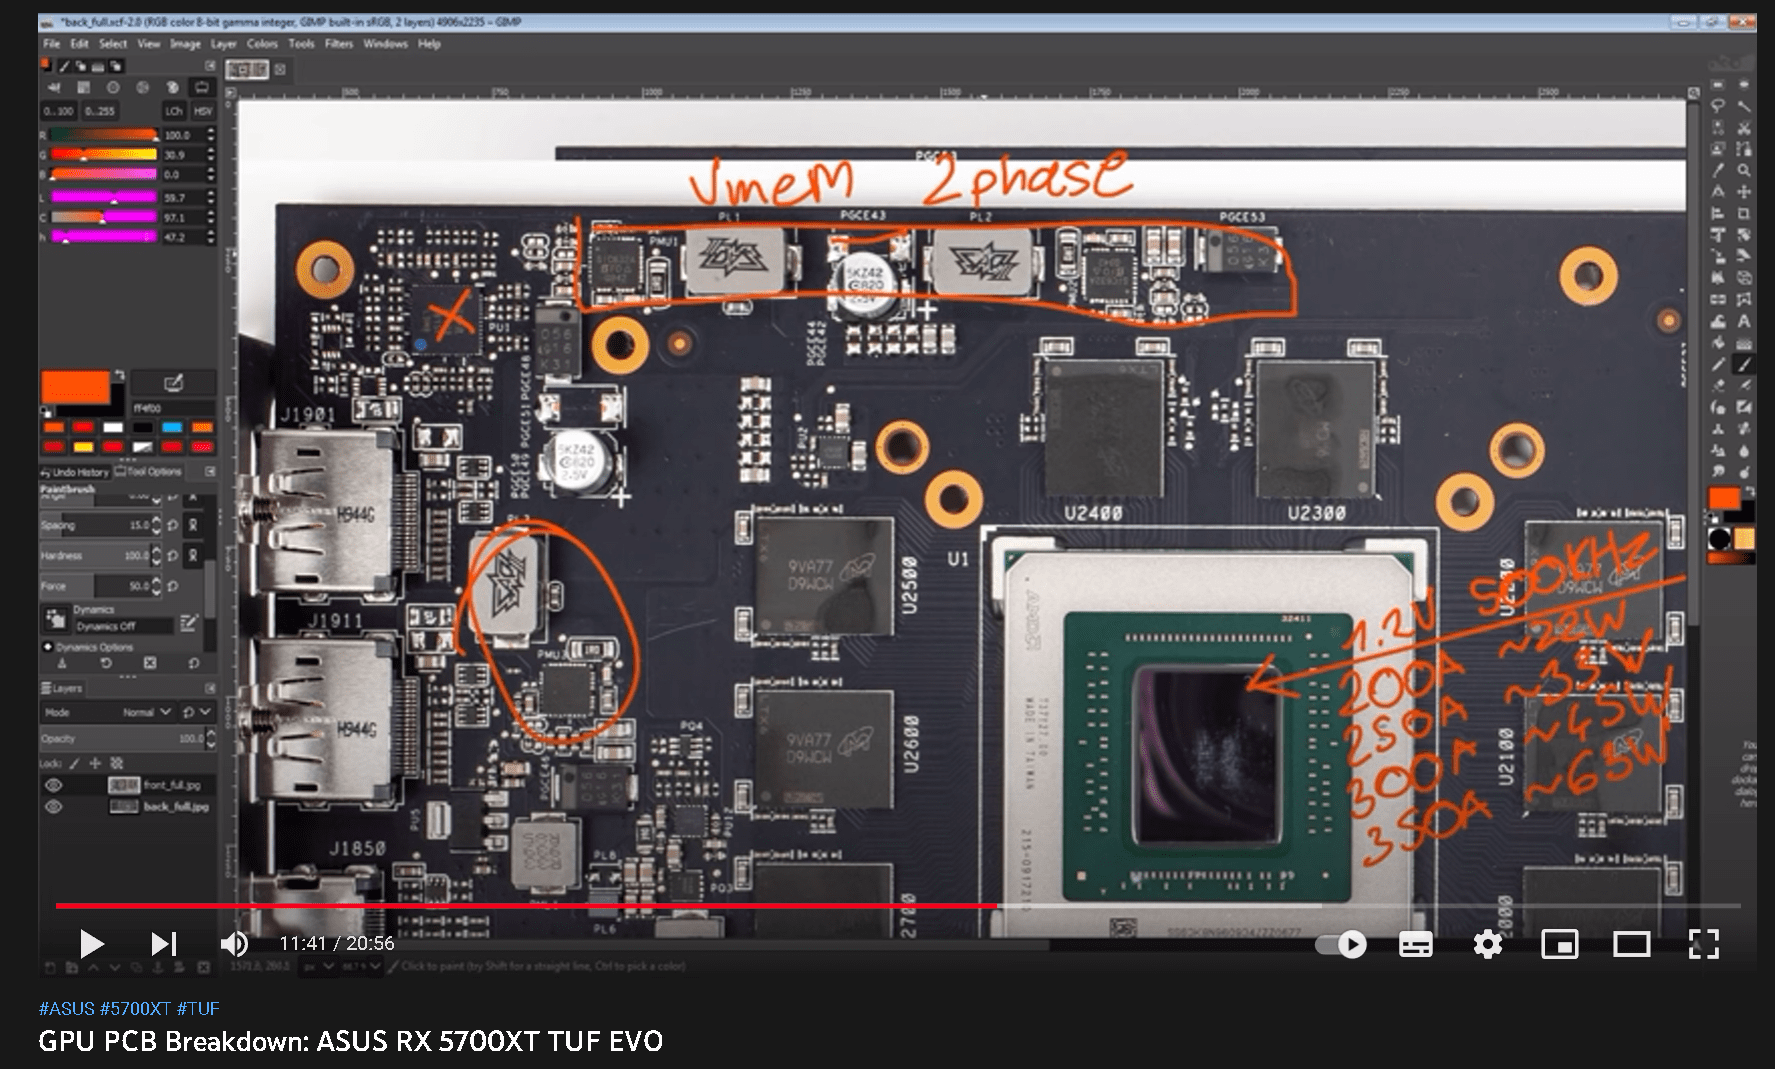Play the video
The image size is (1775, 1069).
click(91, 944)
